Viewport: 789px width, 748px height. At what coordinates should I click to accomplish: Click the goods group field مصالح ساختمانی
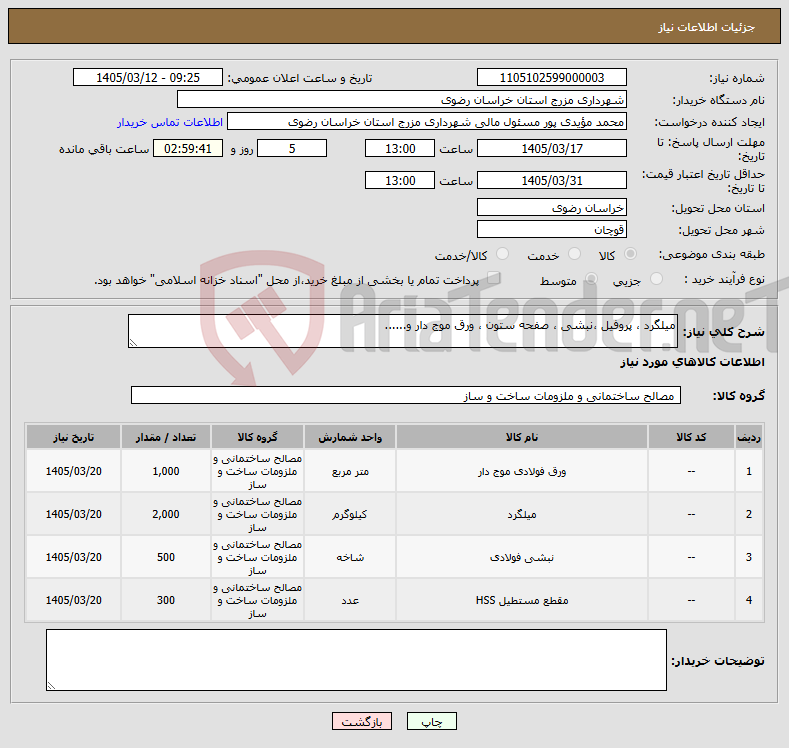click(x=406, y=395)
